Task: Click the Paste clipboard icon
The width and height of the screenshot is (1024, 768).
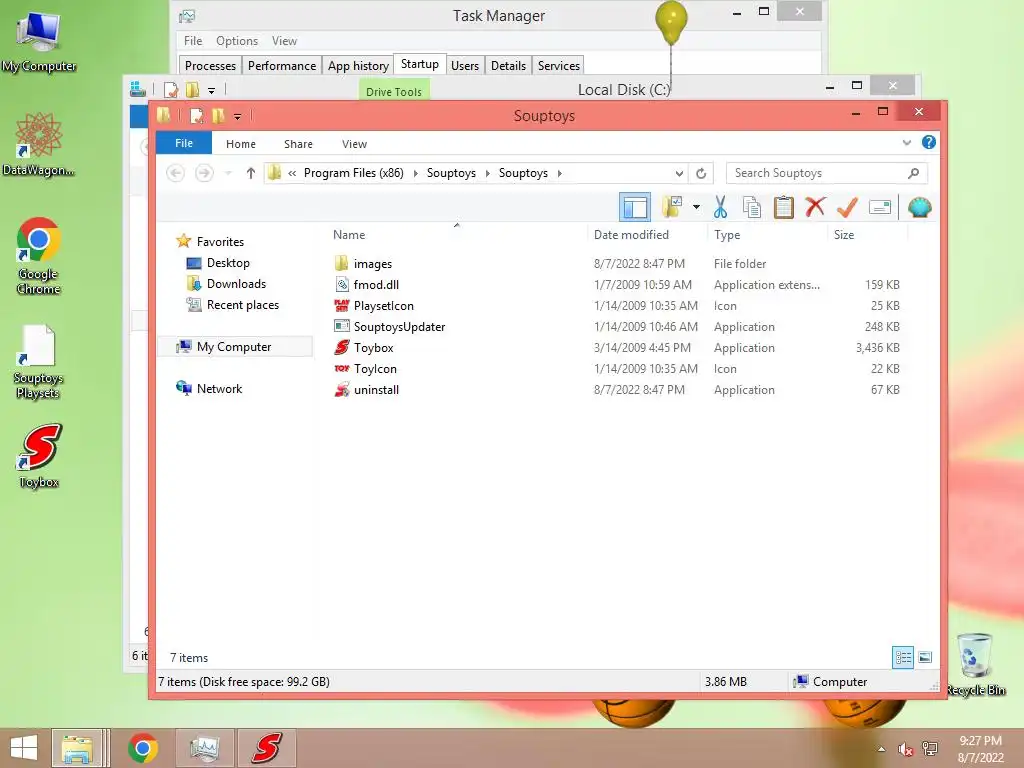Action: [784, 208]
